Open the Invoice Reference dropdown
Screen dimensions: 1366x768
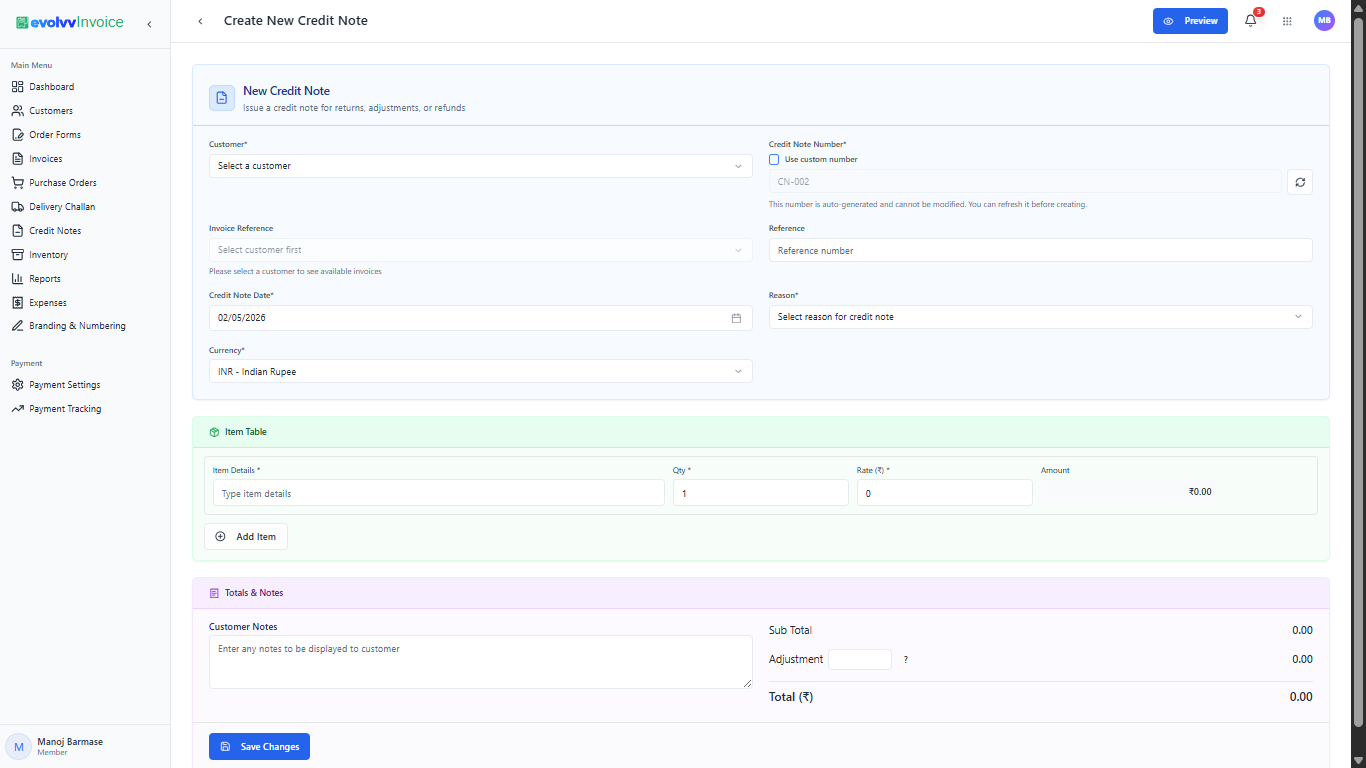(x=480, y=250)
